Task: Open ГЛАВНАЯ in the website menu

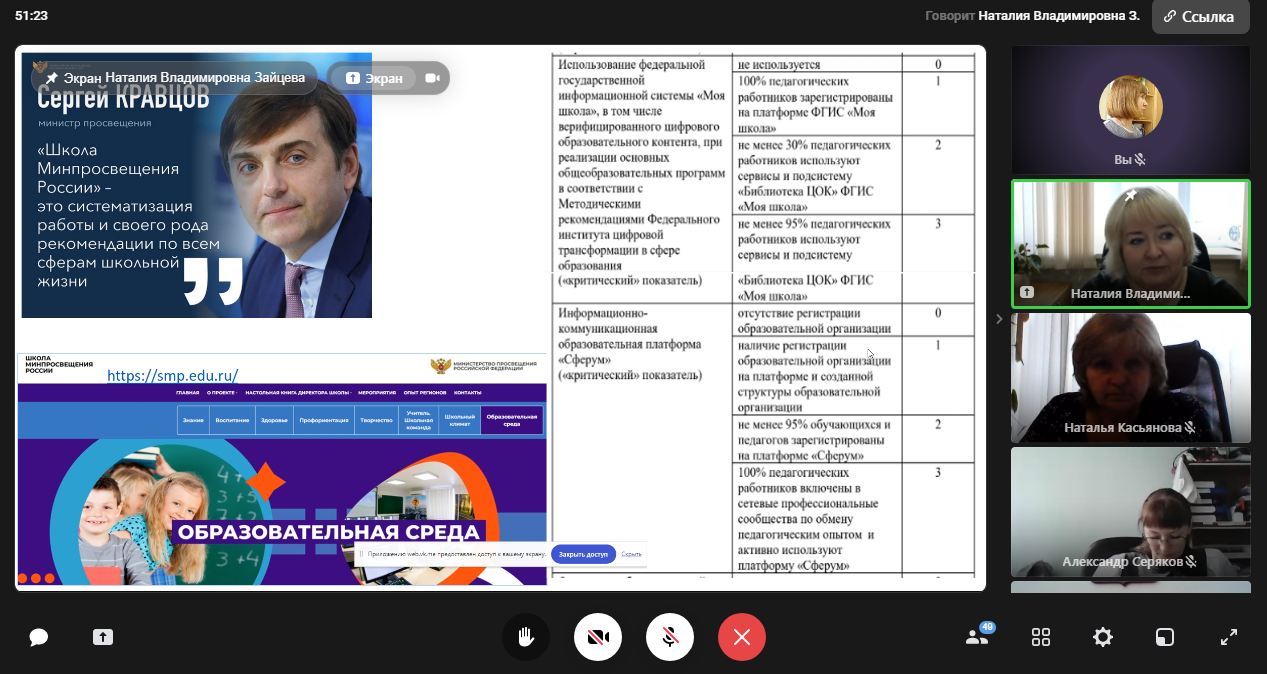Action: pos(187,393)
